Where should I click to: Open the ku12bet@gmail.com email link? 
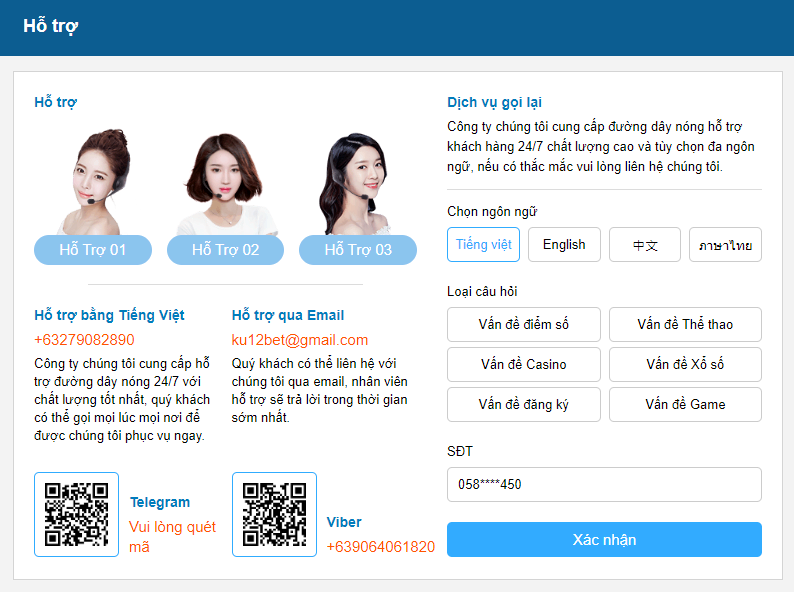coord(300,340)
